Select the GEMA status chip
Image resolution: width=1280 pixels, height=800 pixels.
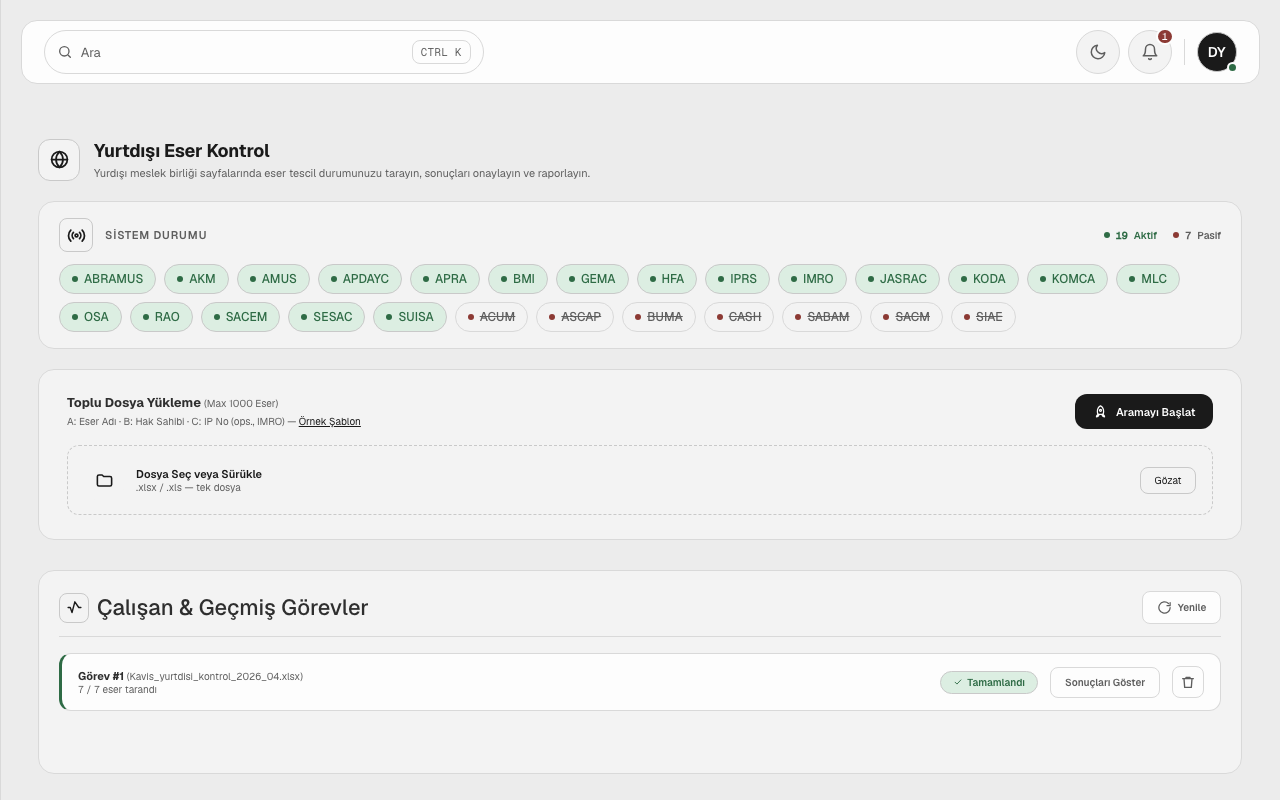pos(592,279)
